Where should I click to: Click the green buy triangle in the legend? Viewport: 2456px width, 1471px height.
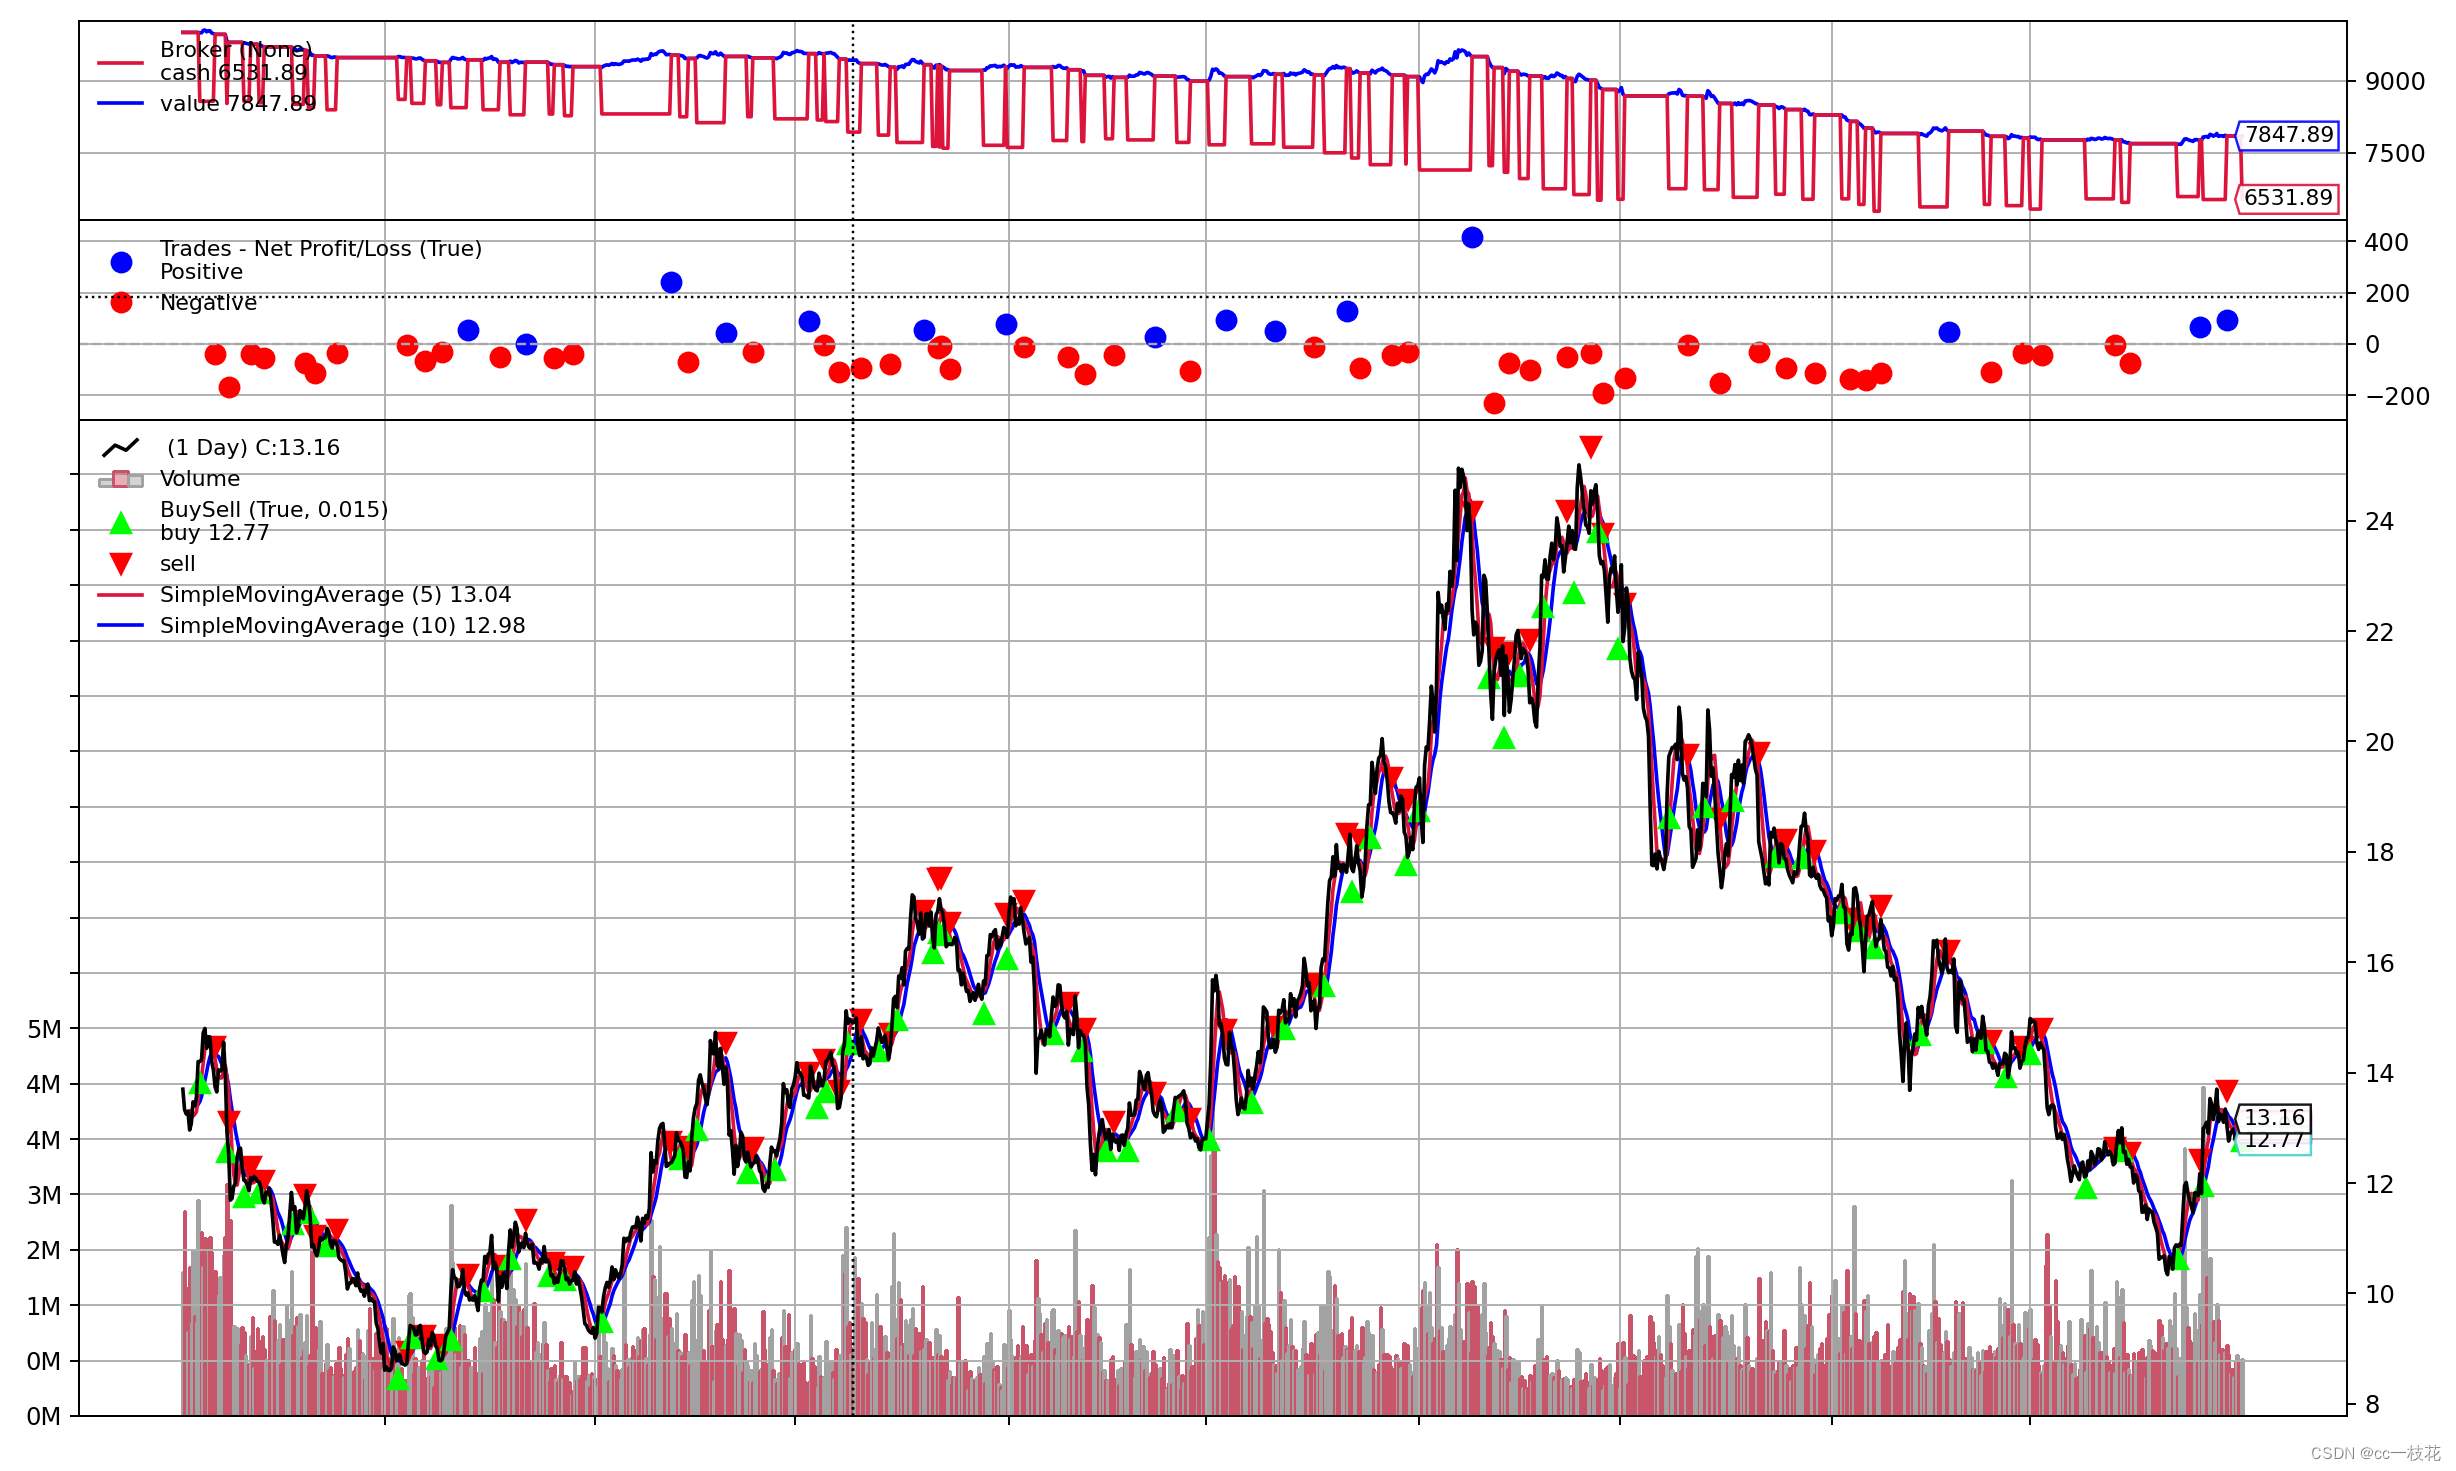121,523
